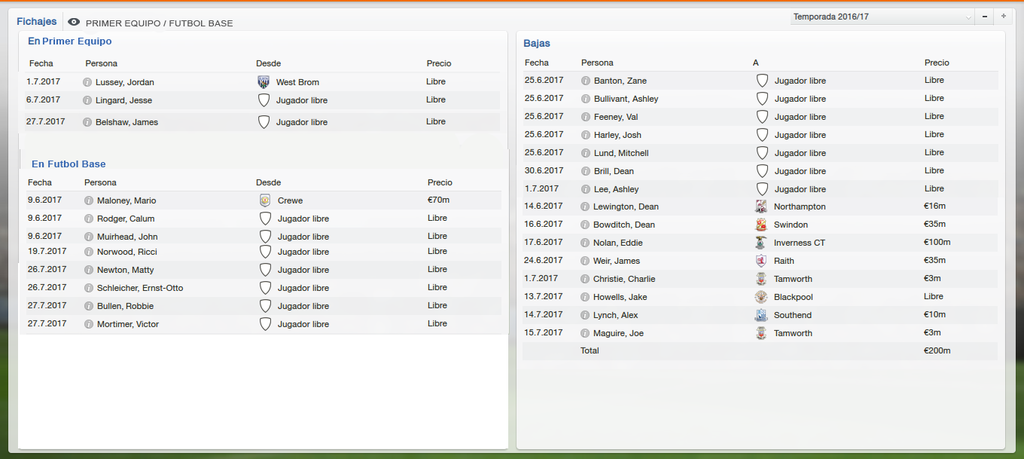Image resolution: width=1024 pixels, height=459 pixels.
Task: Click the Southend club crest
Action: coord(761,315)
